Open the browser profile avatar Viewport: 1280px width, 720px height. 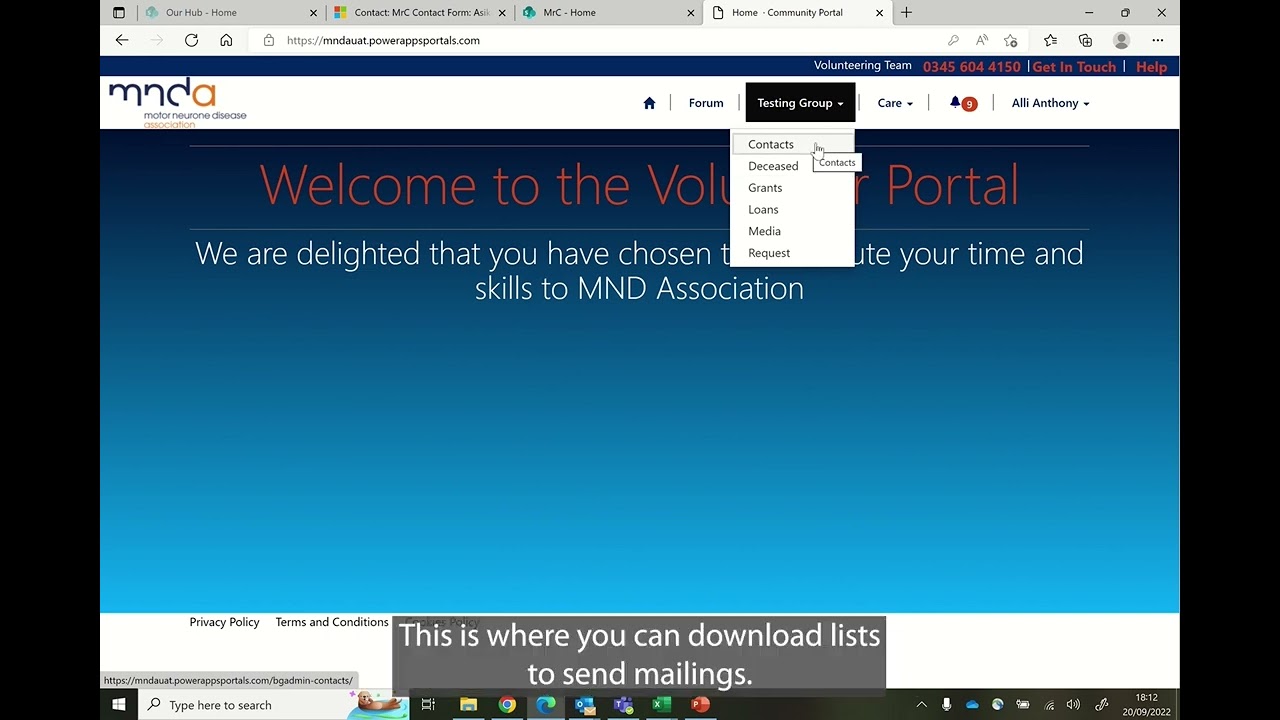pyautogui.click(x=1121, y=40)
